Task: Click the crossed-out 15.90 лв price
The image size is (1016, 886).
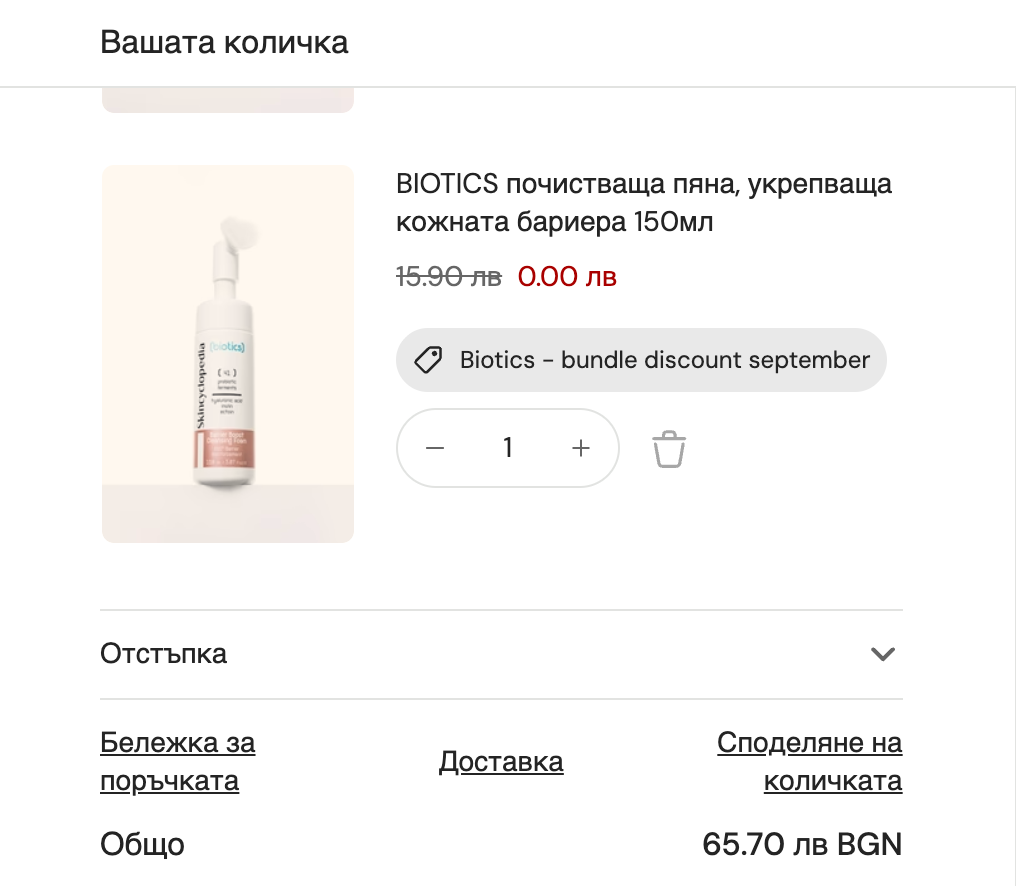Action: 448,277
